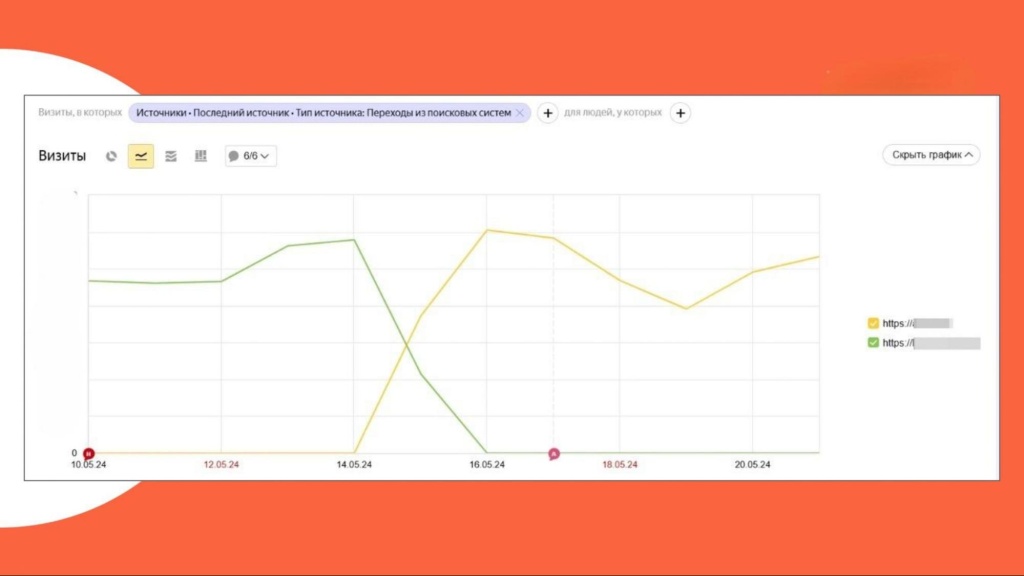
Task: Click the green legend URL label
Action: (930, 343)
